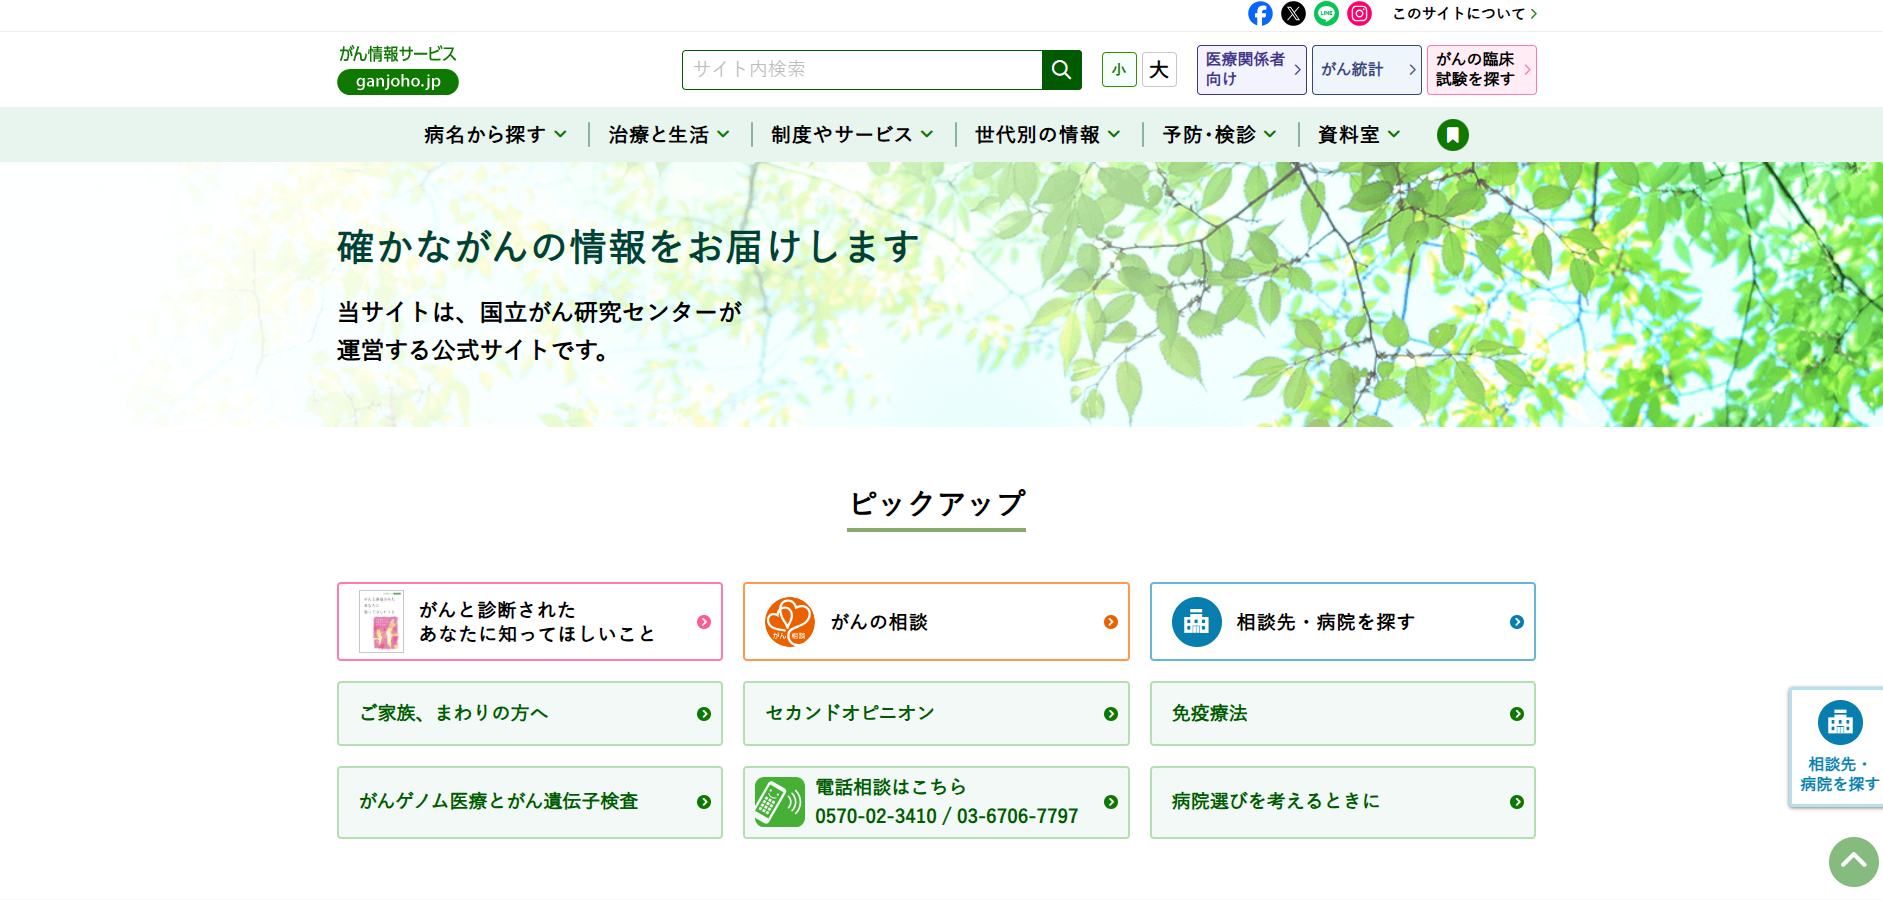Open the LINE social icon
1883x900 pixels.
click(x=1326, y=13)
